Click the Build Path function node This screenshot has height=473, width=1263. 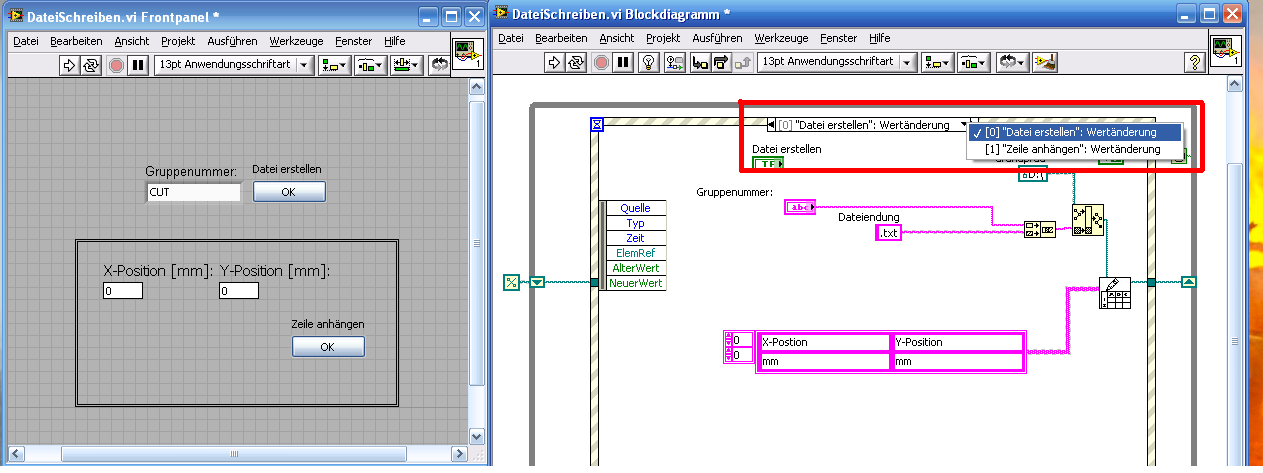(1087, 220)
